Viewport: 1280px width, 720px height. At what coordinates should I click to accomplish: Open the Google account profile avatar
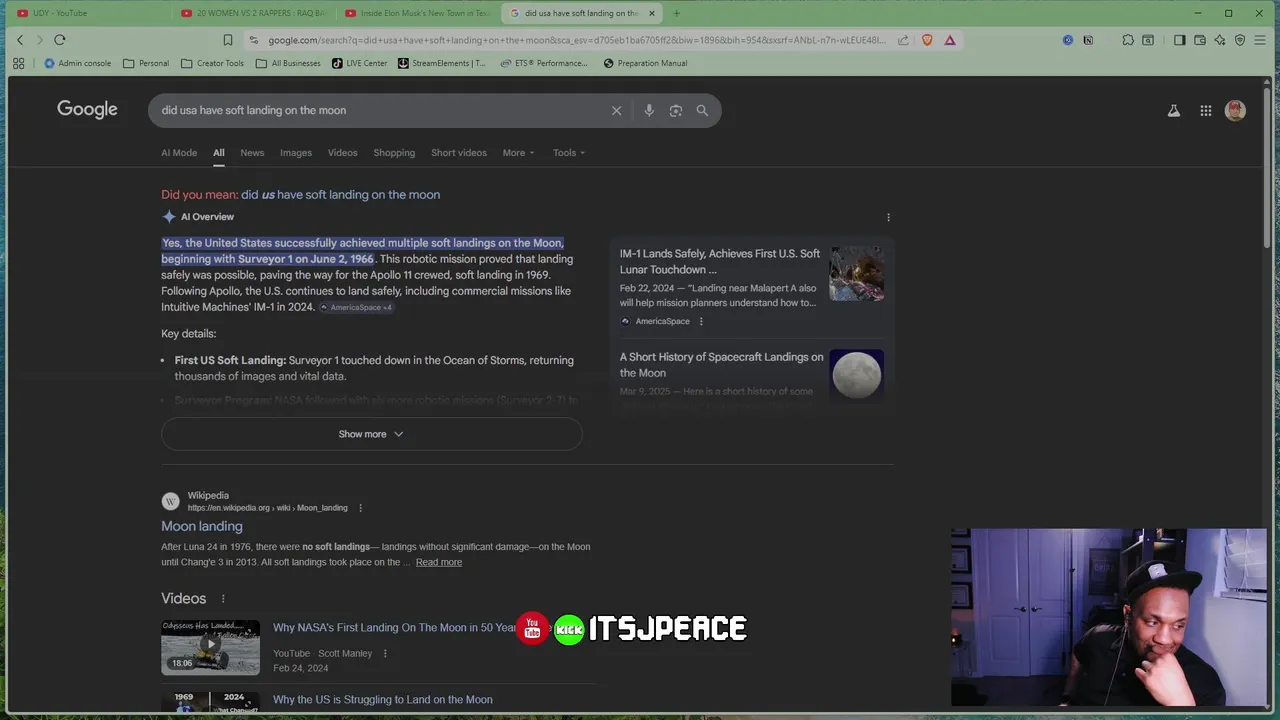click(1235, 110)
